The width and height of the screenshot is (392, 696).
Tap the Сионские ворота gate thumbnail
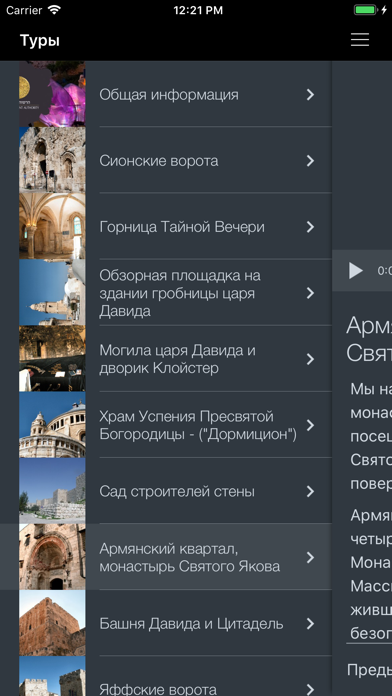pyautogui.click(x=52, y=160)
